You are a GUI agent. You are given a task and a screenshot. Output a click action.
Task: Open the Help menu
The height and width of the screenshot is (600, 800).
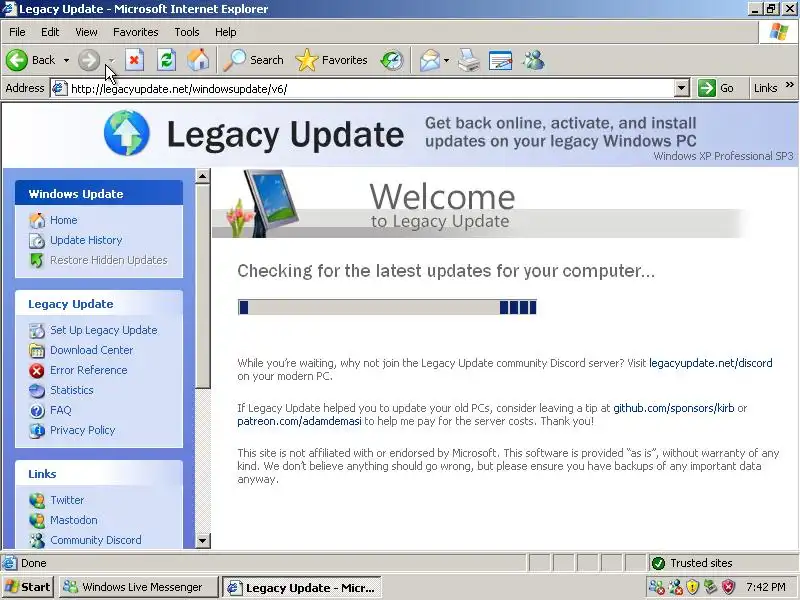tap(226, 32)
